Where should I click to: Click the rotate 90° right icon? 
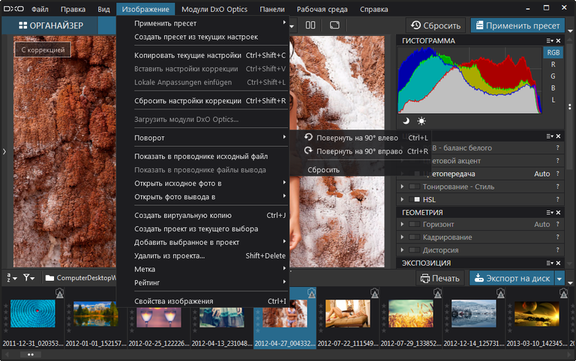click(308, 151)
